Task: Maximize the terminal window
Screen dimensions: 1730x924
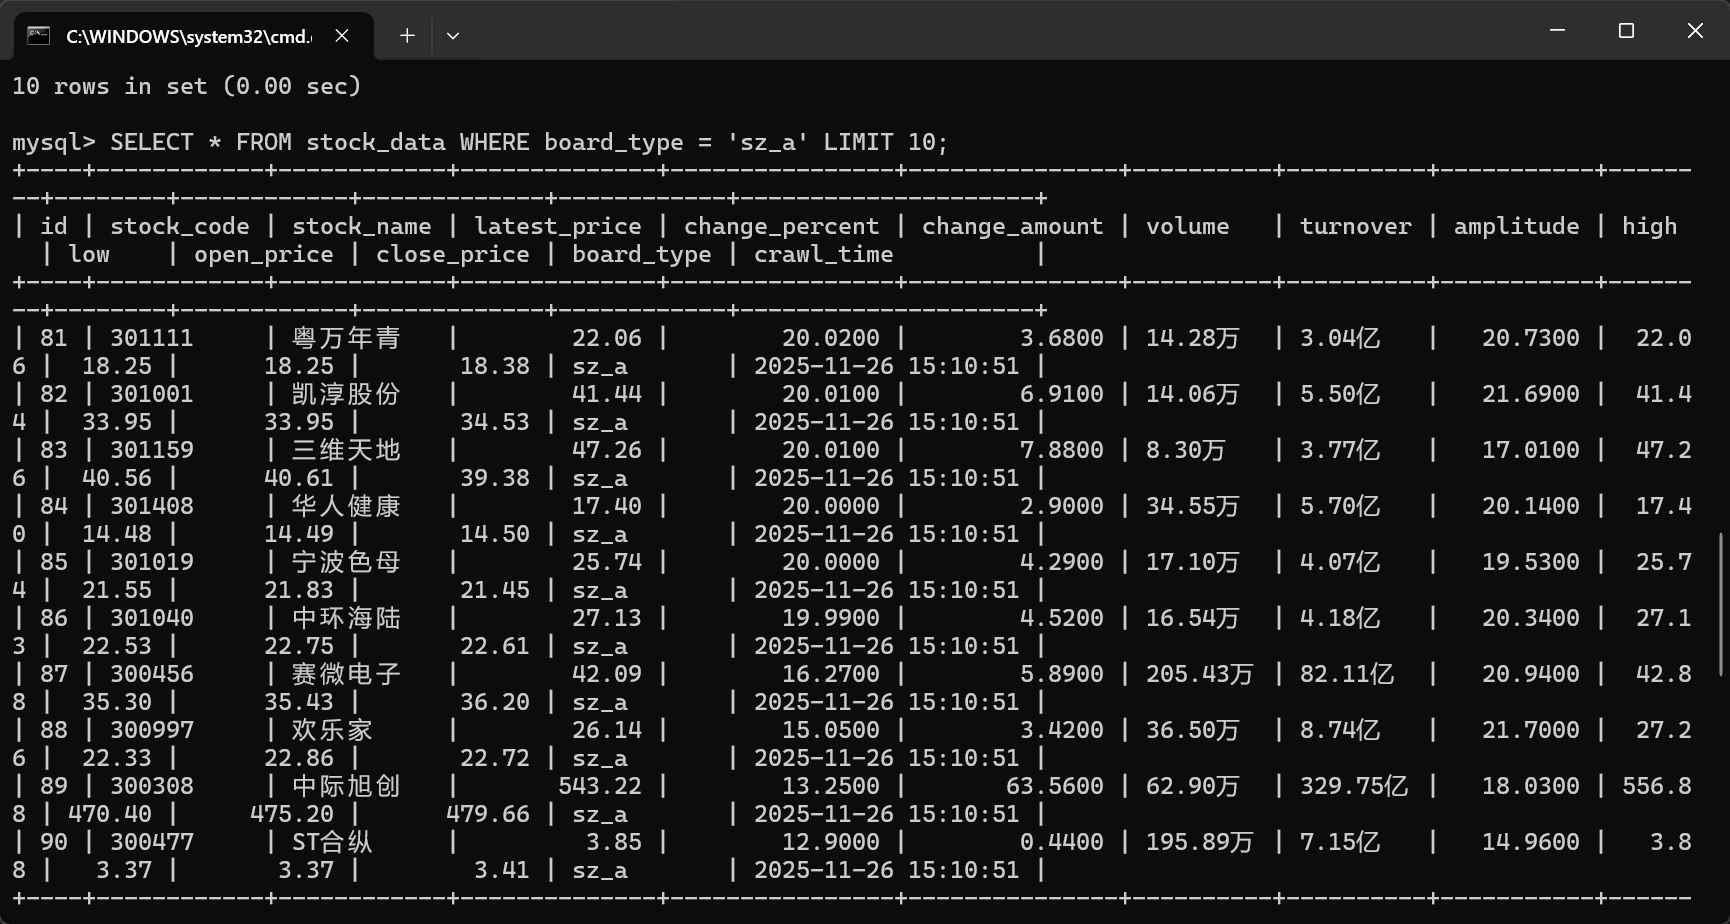Action: (1626, 31)
